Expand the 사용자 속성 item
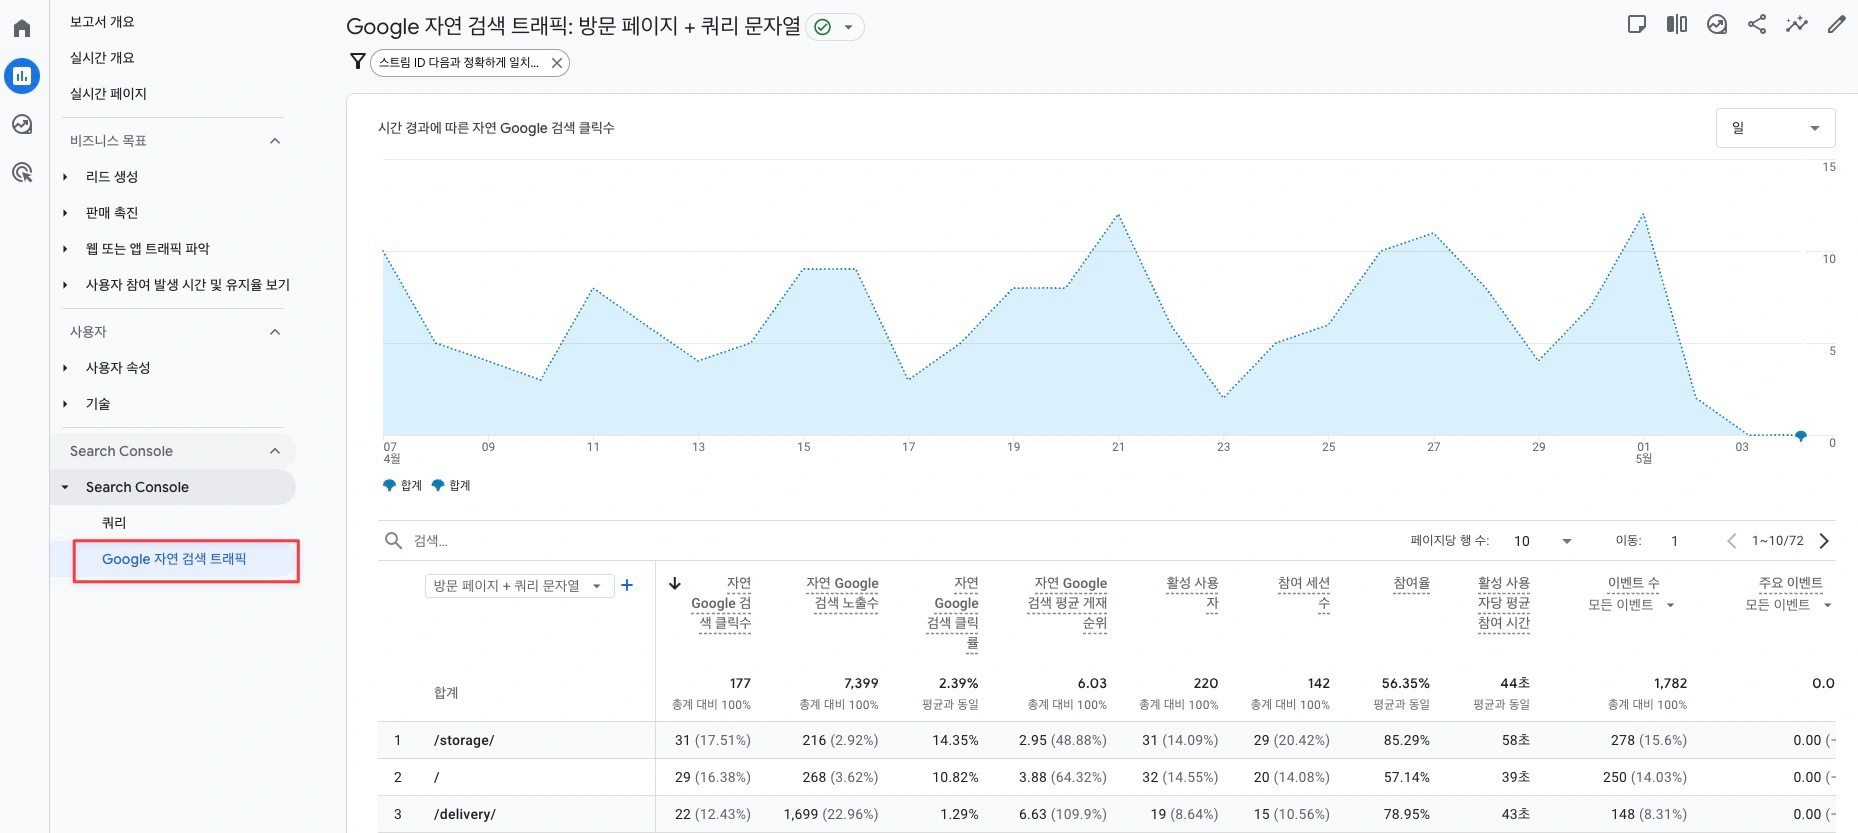 click(x=66, y=368)
